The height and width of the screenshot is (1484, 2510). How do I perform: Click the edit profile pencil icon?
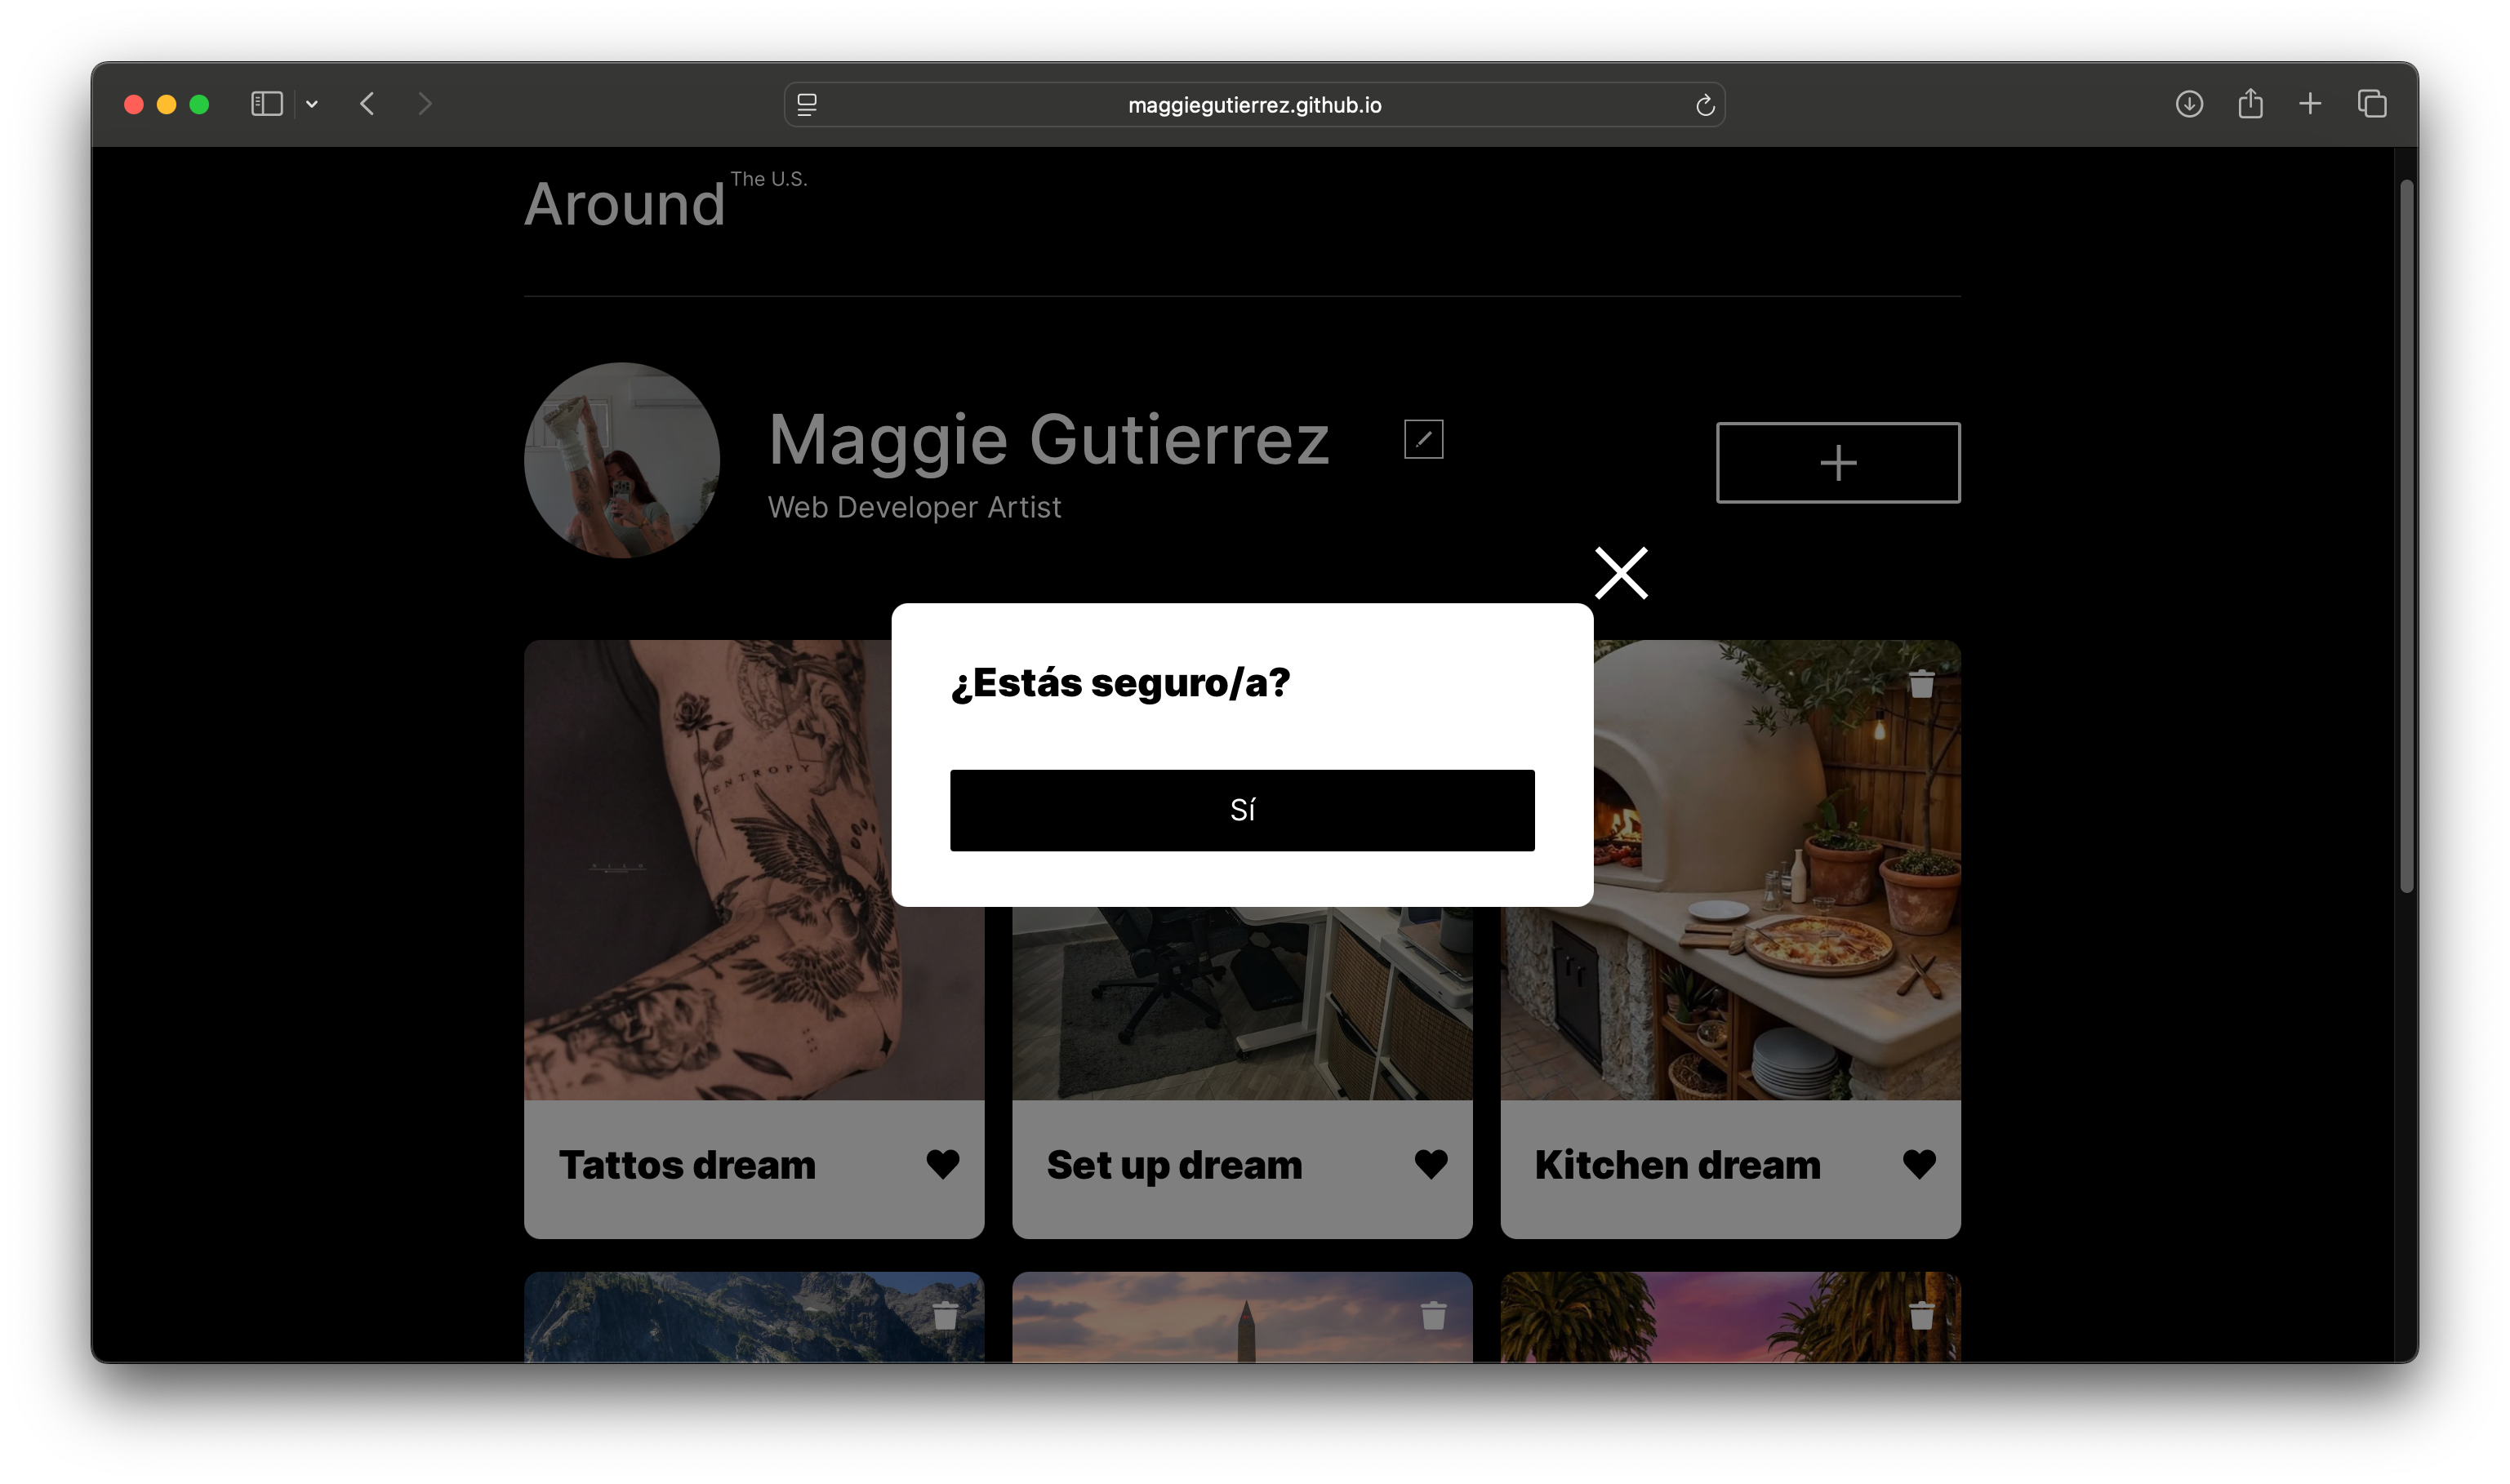click(1423, 439)
